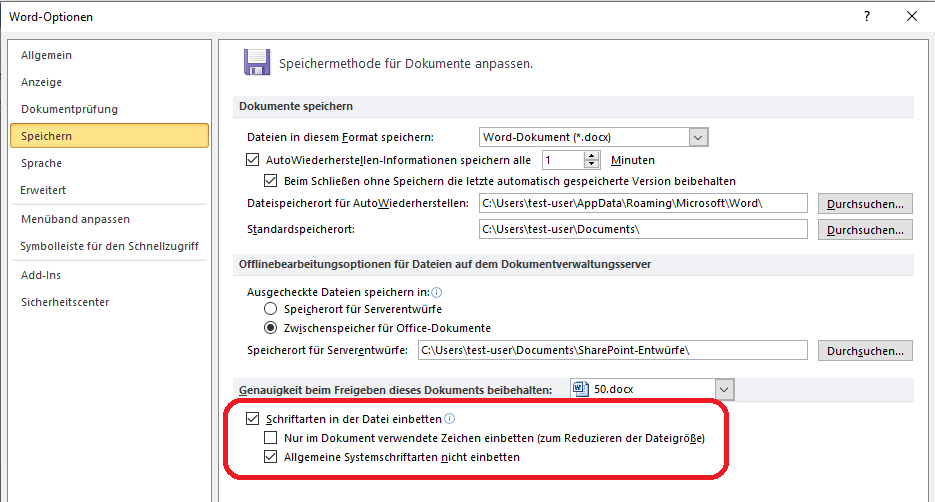Increase the AutoRecover minutes spinner

click(592, 155)
